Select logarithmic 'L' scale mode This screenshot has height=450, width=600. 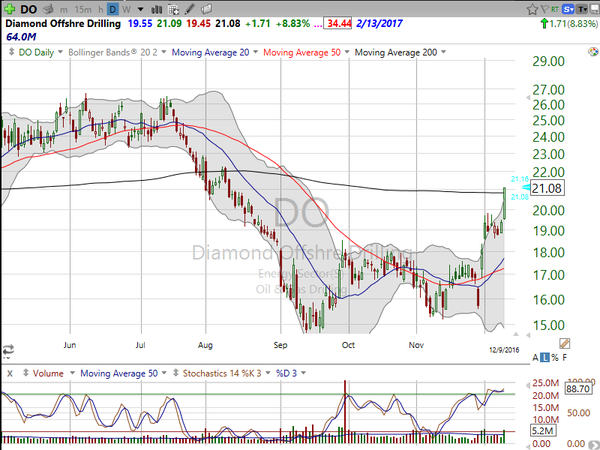click(x=545, y=358)
